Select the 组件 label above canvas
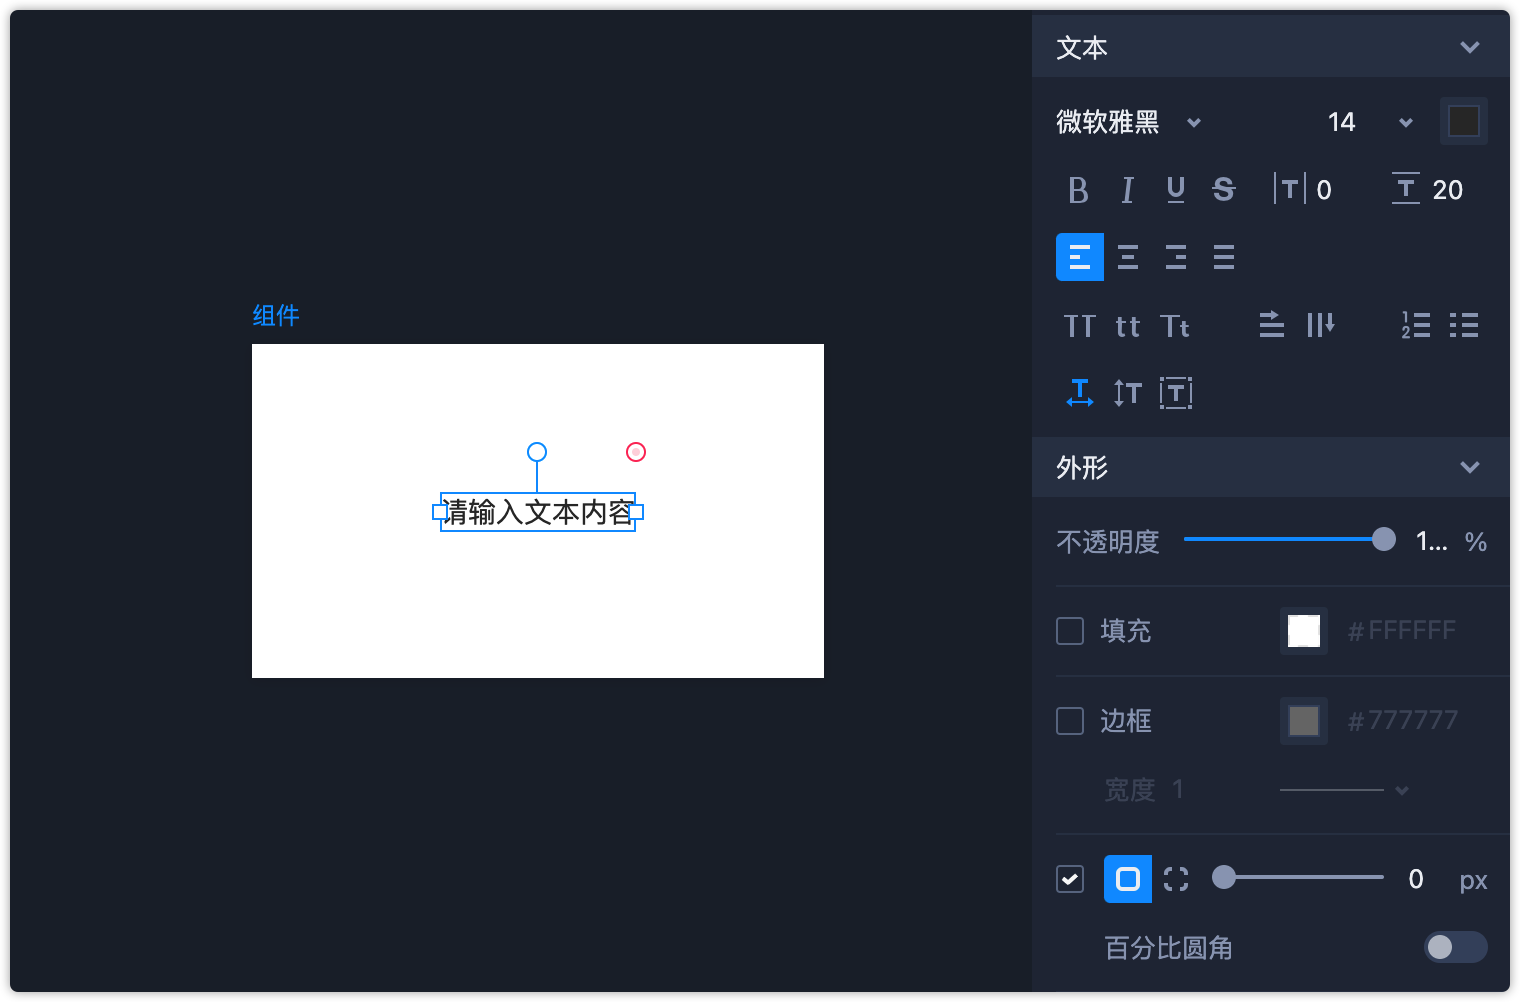The width and height of the screenshot is (1520, 1002). point(276,316)
